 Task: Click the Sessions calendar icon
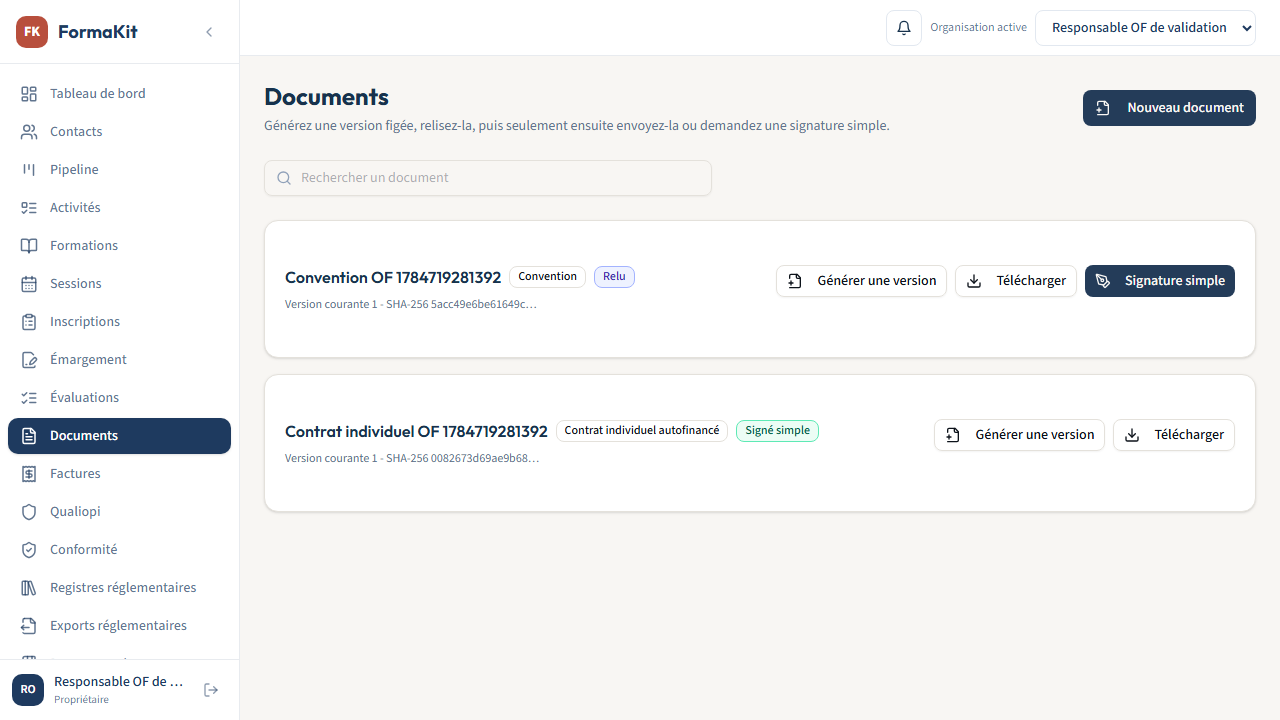click(29, 284)
